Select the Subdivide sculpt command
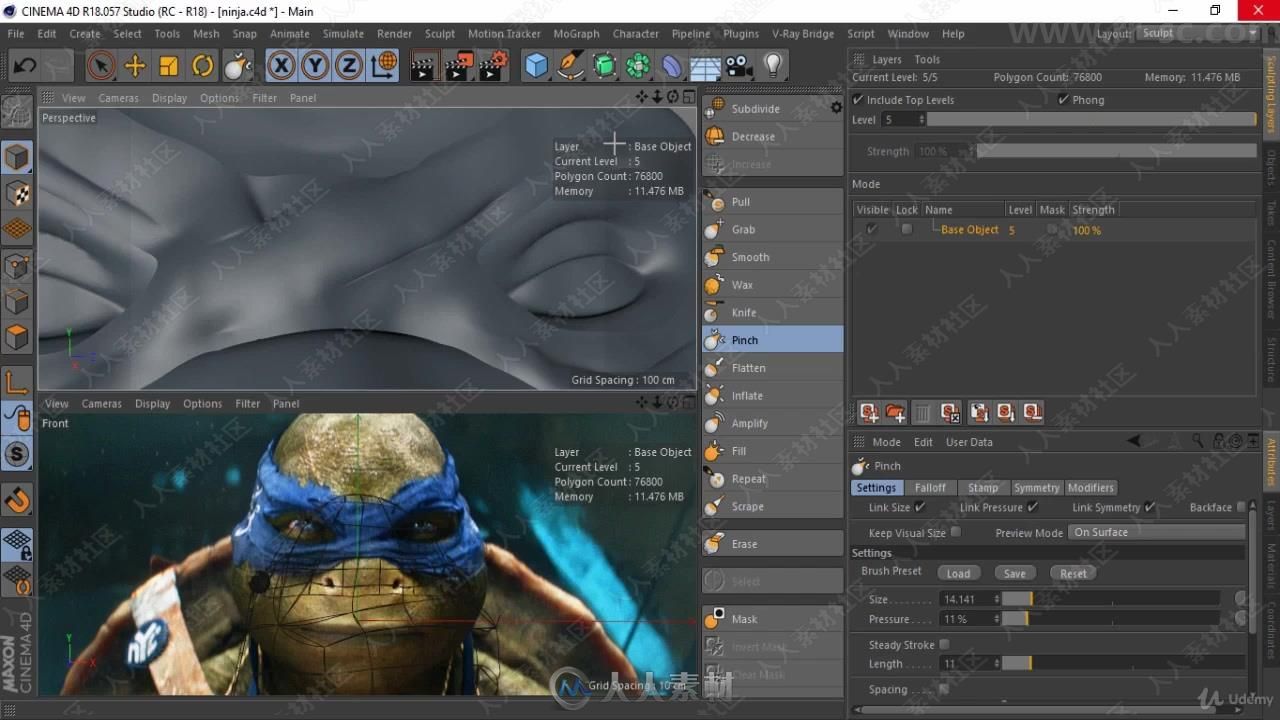The image size is (1280, 720). (764, 108)
